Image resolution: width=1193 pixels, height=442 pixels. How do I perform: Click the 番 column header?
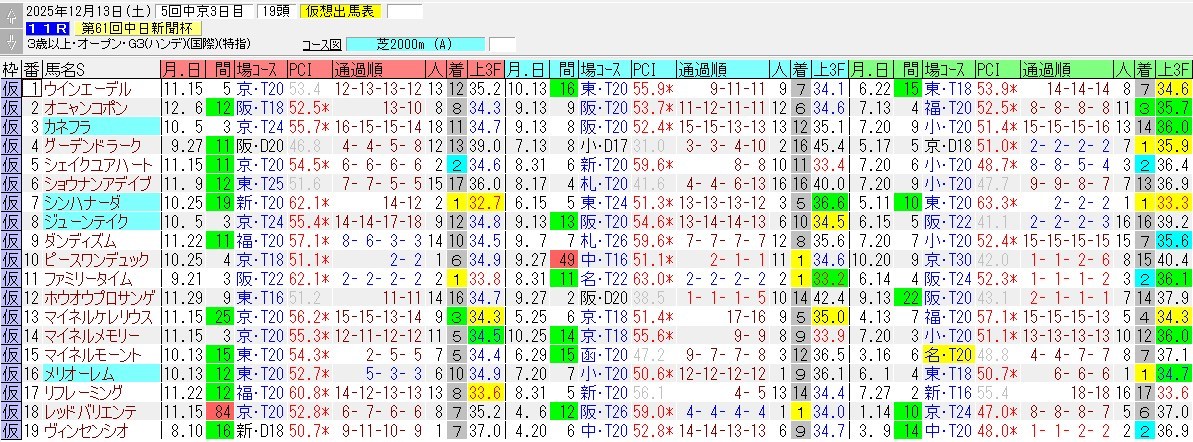pyautogui.click(x=30, y=69)
